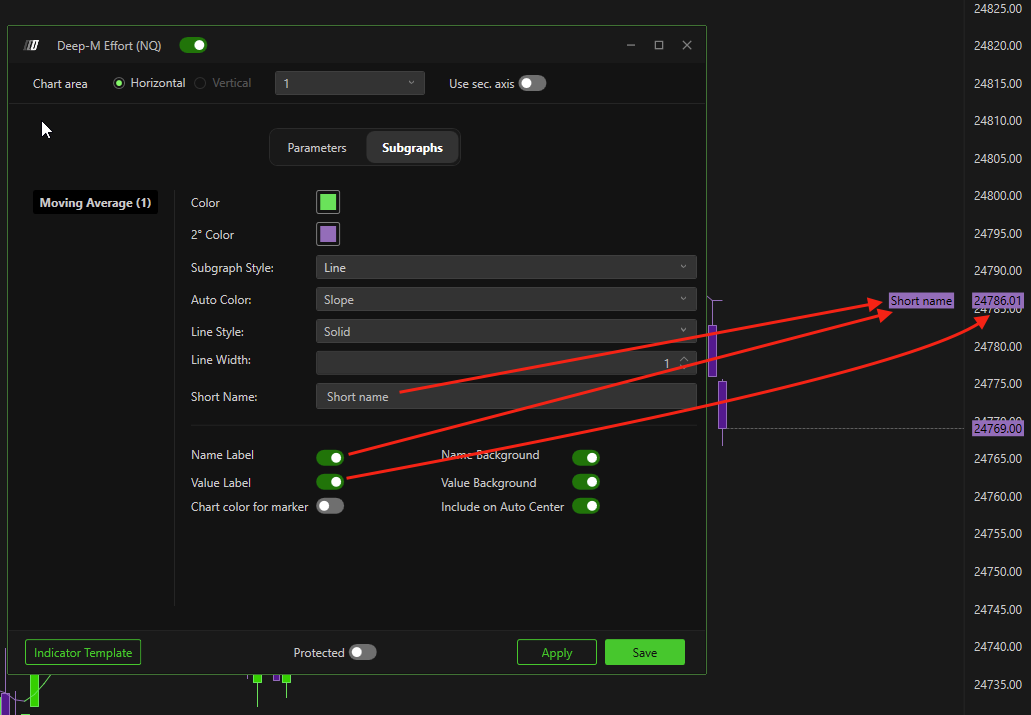This screenshot has height=715, width=1031.
Task: Close the Deep-M Effort dialog
Action: 687,45
